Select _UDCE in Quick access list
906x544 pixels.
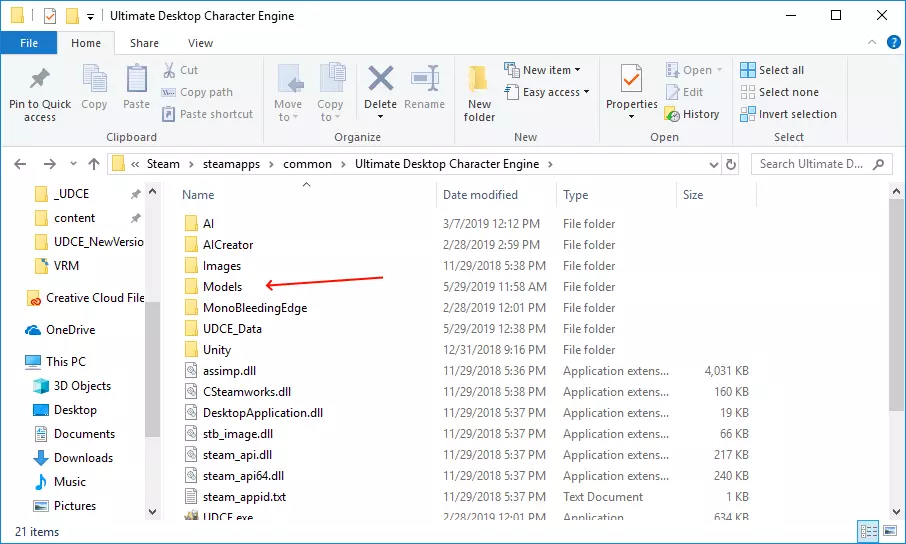[71, 194]
